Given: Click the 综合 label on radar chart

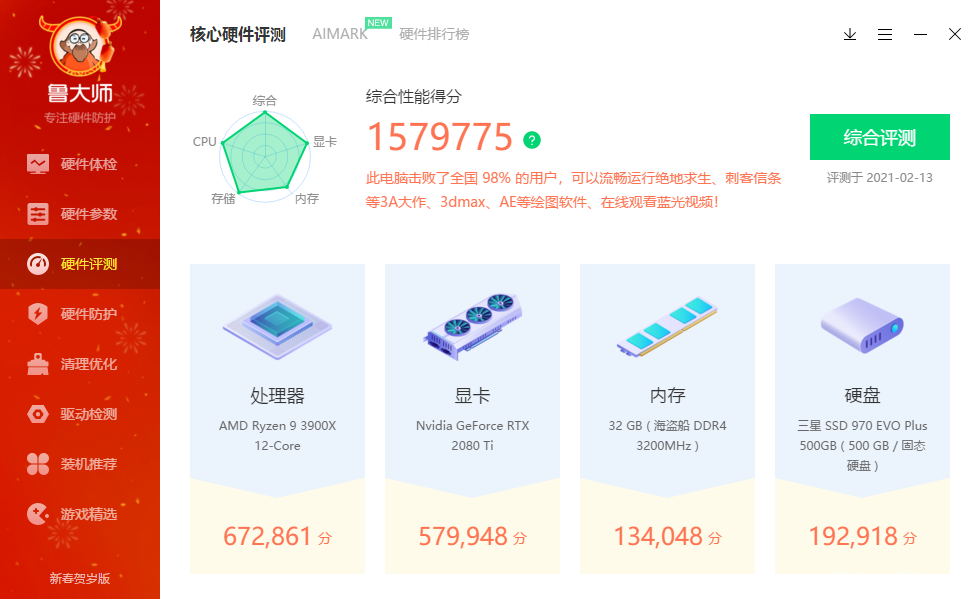Looking at the screenshot, I should click(265, 101).
